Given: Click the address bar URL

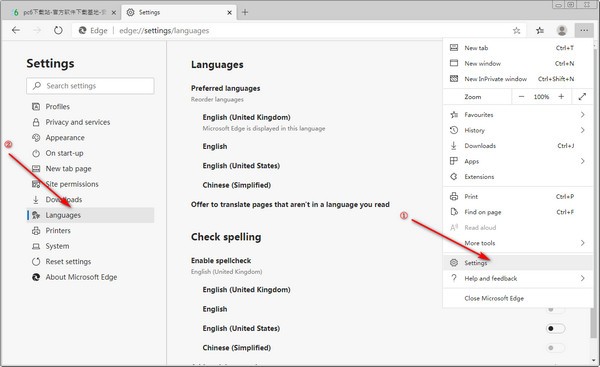Looking at the screenshot, I should 164,31.
